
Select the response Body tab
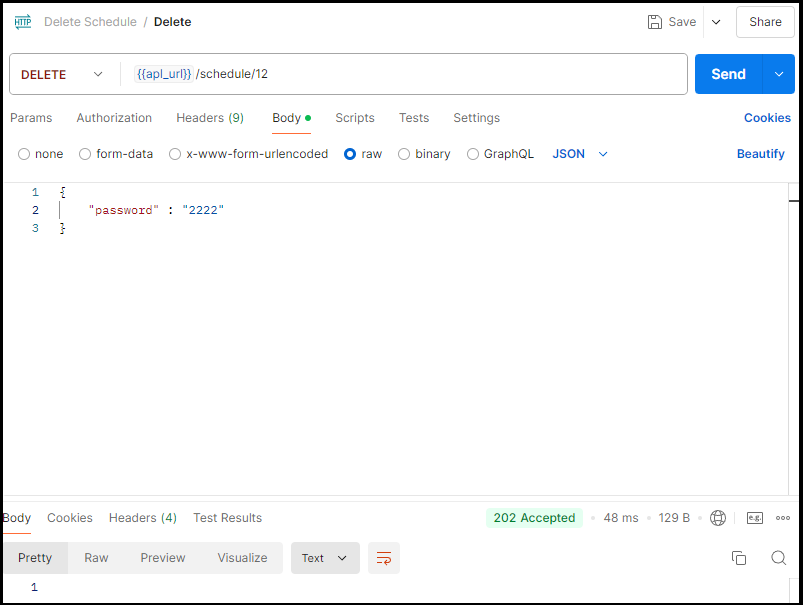pos(17,518)
